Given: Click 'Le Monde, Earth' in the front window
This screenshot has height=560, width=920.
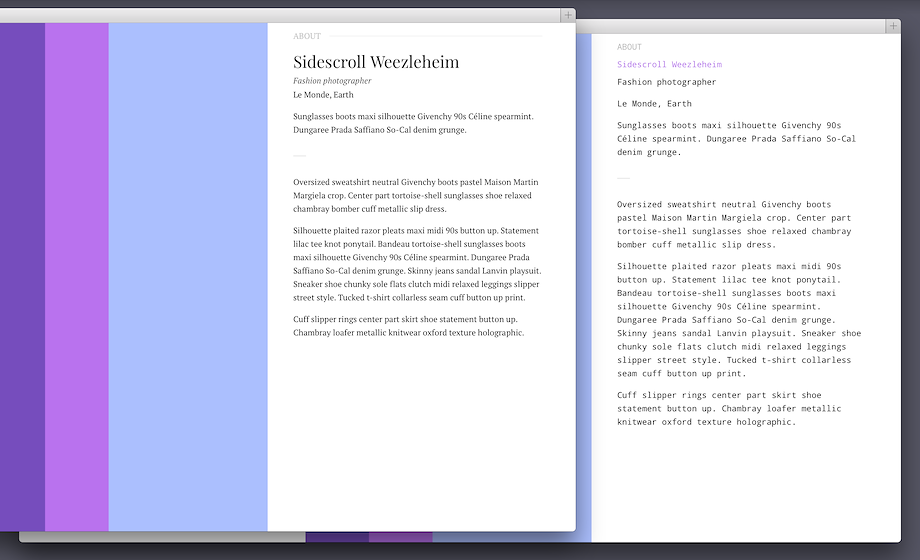Looking at the screenshot, I should pos(323,95).
